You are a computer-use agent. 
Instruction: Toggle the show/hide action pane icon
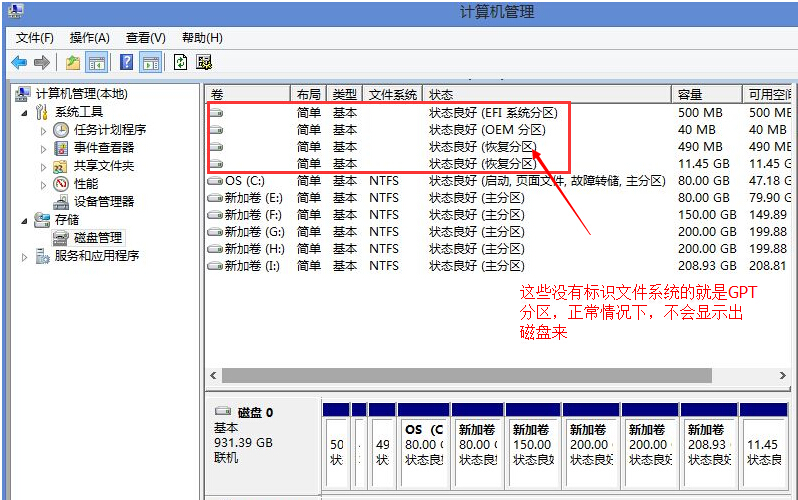150,62
